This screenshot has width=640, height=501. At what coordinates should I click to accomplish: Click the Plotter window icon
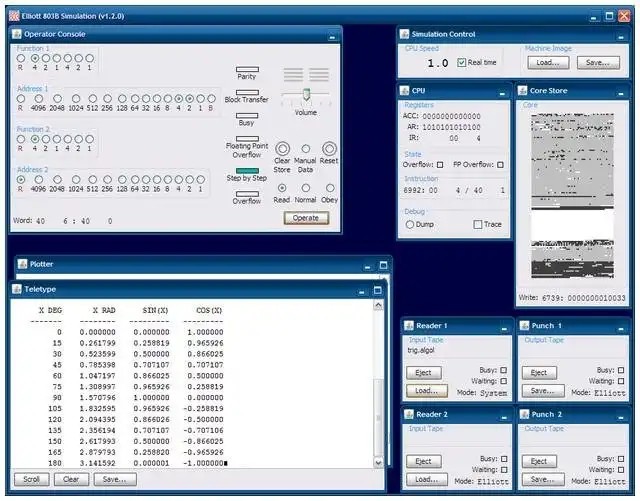click(23, 264)
